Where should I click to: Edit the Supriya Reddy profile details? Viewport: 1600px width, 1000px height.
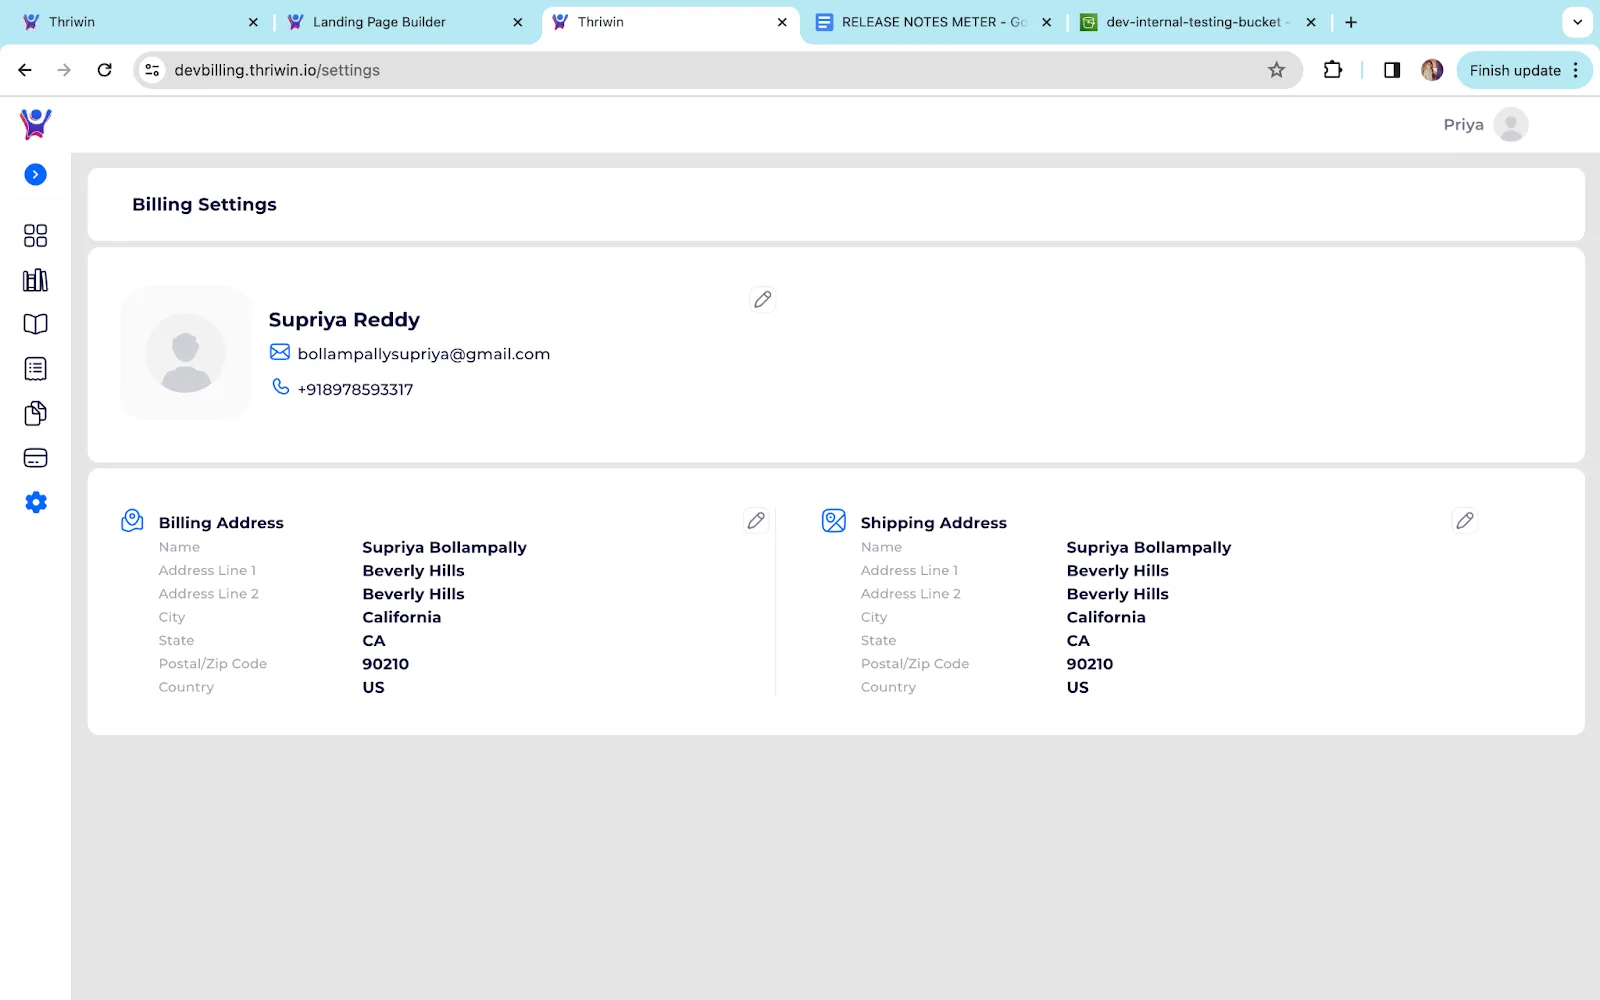763,299
